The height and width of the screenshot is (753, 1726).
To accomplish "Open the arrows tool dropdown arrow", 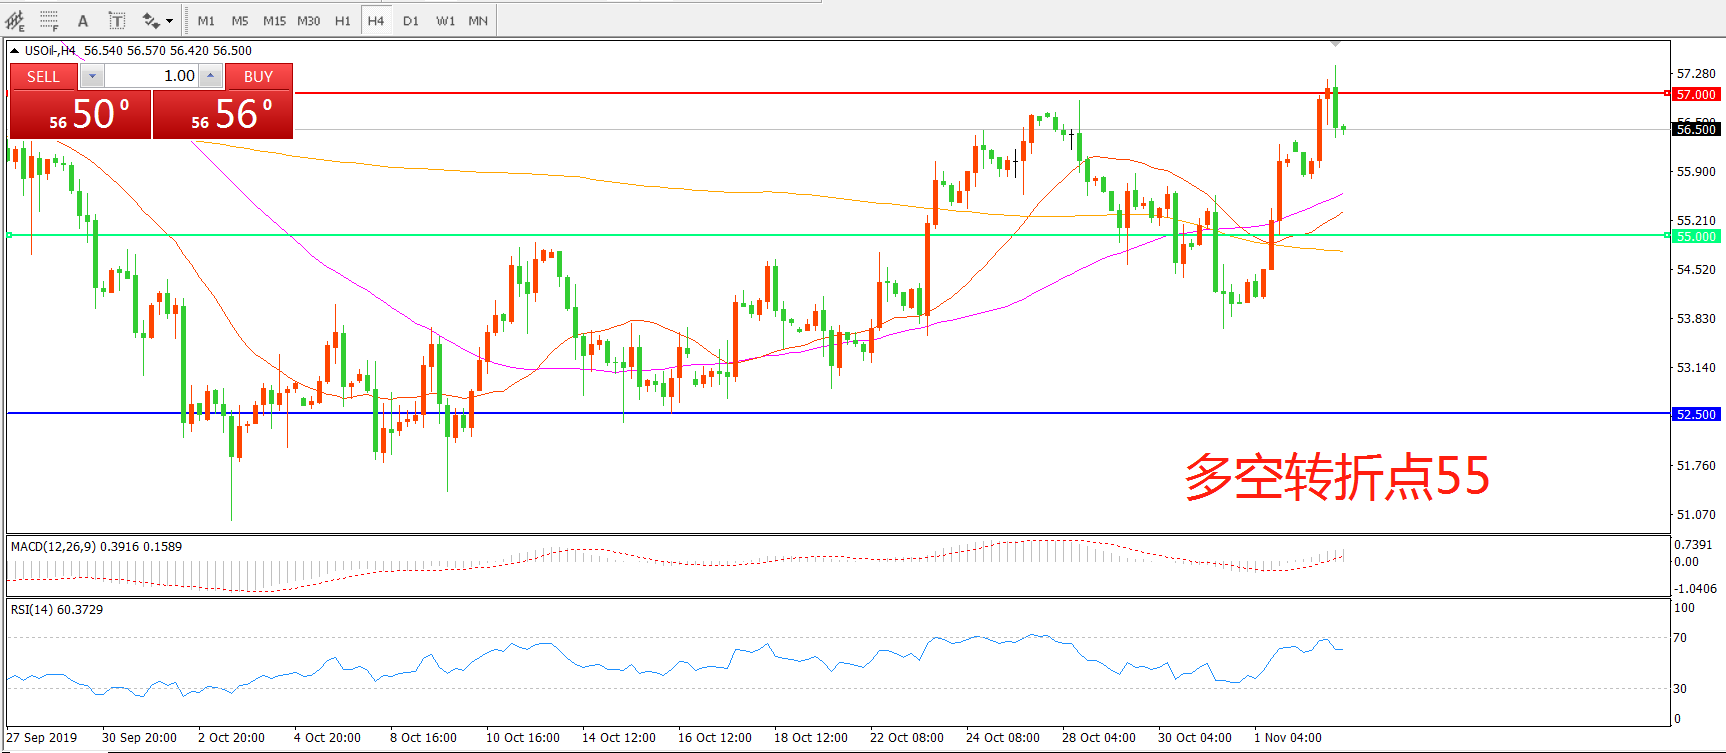I will coord(170,20).
